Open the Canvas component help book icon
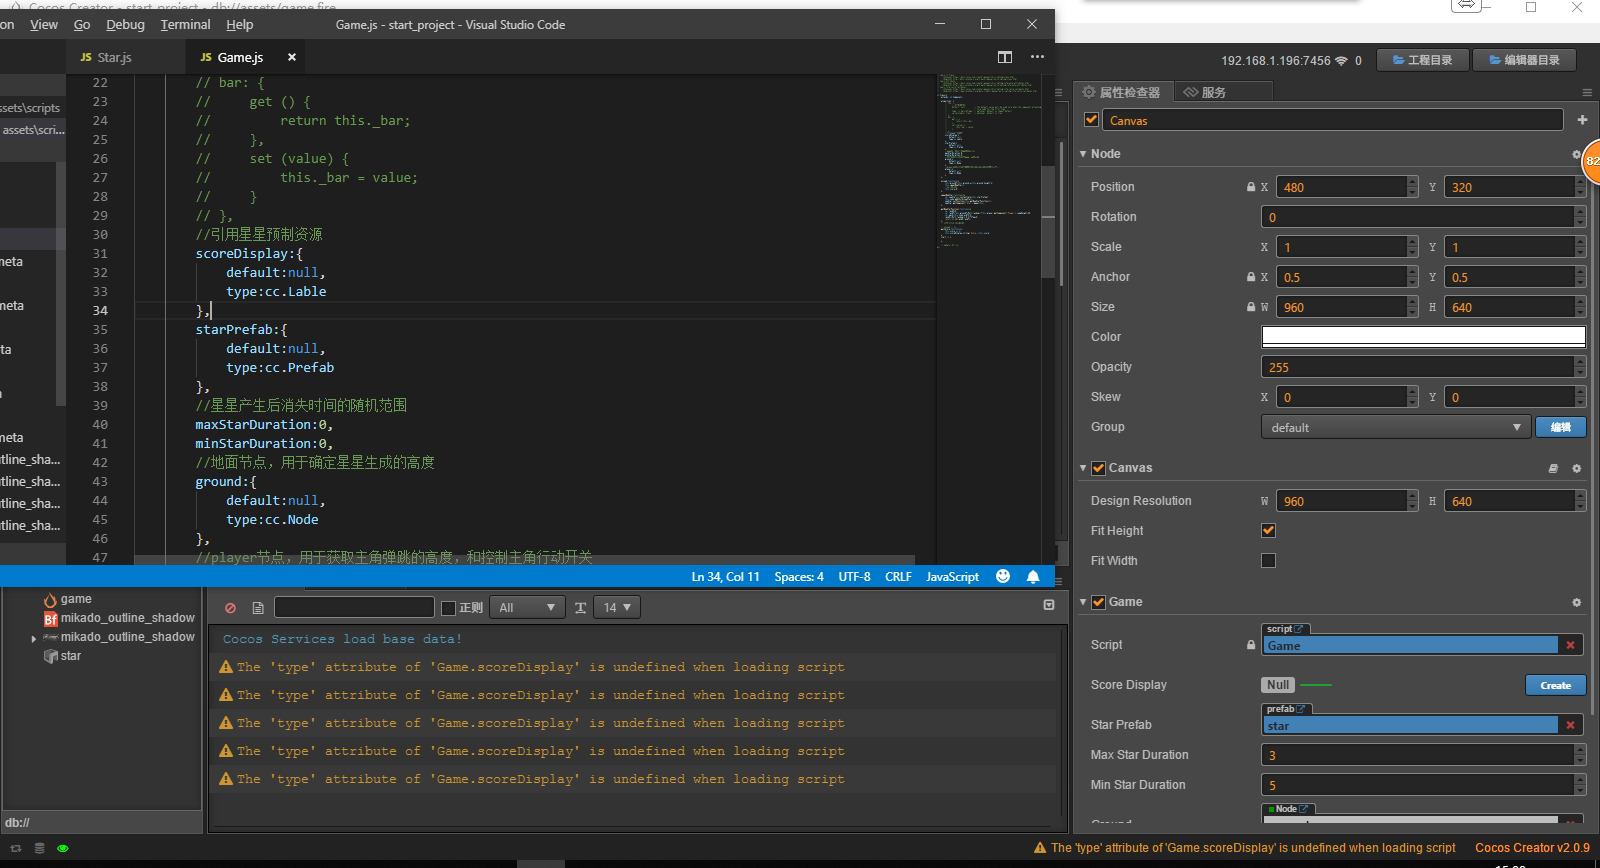This screenshot has height=868, width=1600. pos(1553,468)
